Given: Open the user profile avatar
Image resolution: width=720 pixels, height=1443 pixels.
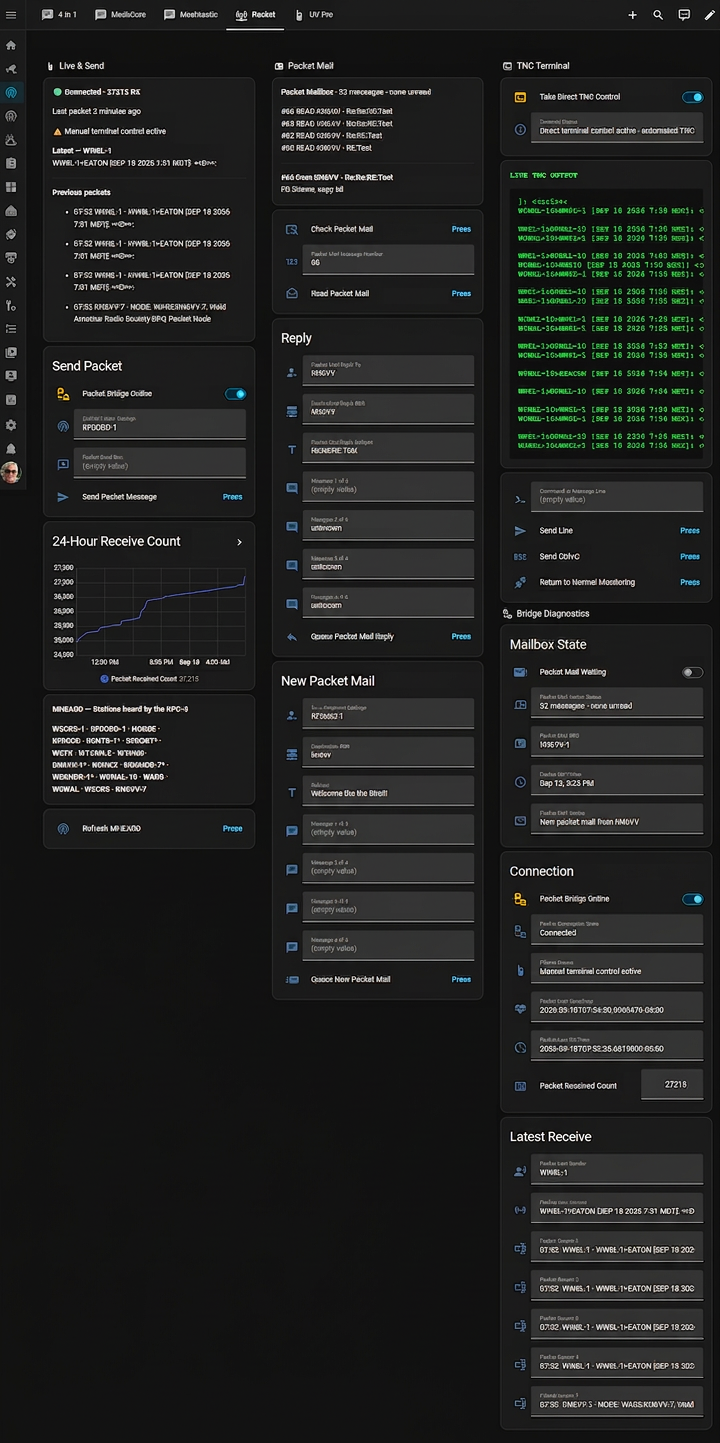Looking at the screenshot, I should tap(11, 472).
